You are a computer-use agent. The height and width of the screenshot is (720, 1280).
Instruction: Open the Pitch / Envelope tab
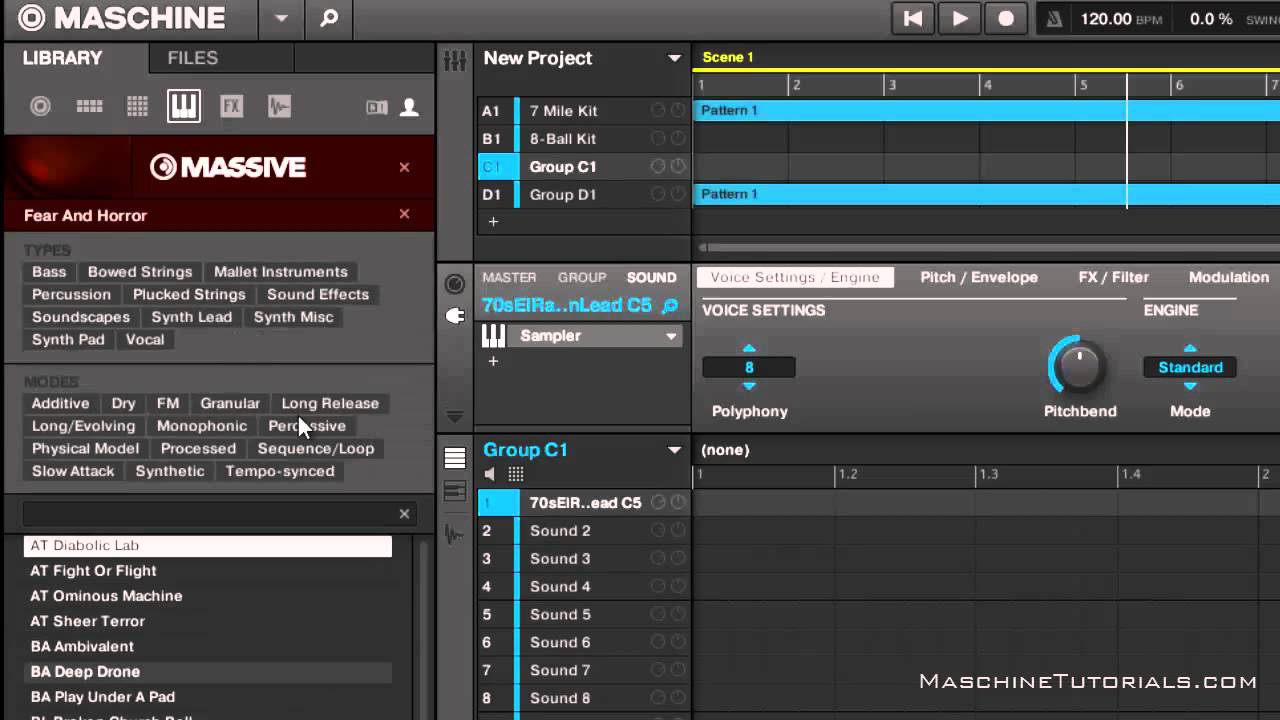(x=979, y=278)
